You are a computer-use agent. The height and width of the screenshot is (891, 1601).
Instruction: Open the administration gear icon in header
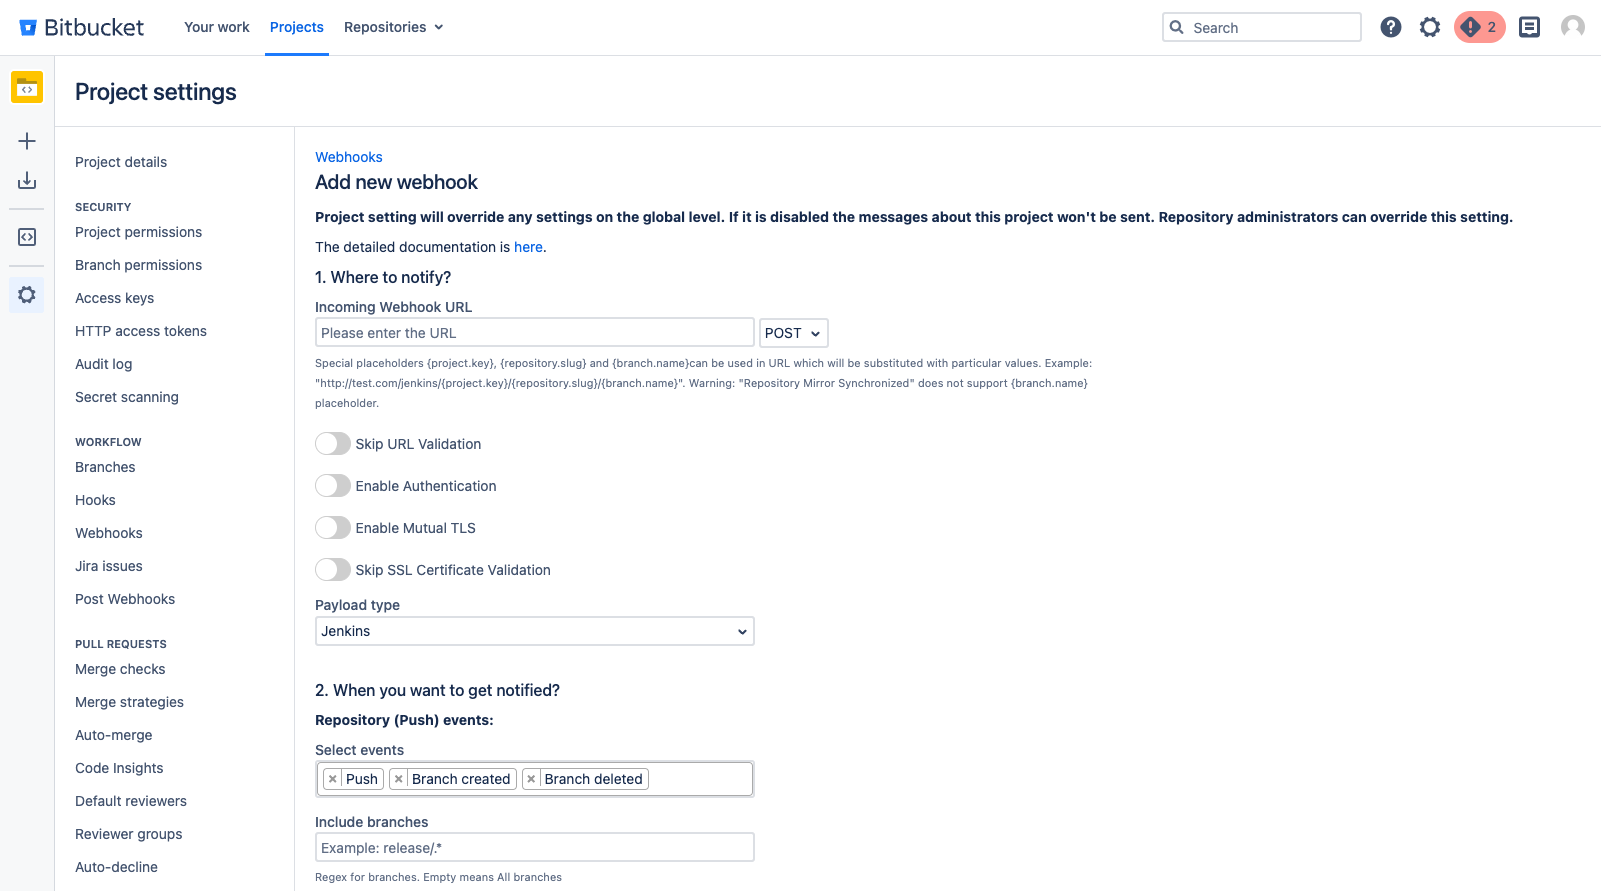(1430, 27)
